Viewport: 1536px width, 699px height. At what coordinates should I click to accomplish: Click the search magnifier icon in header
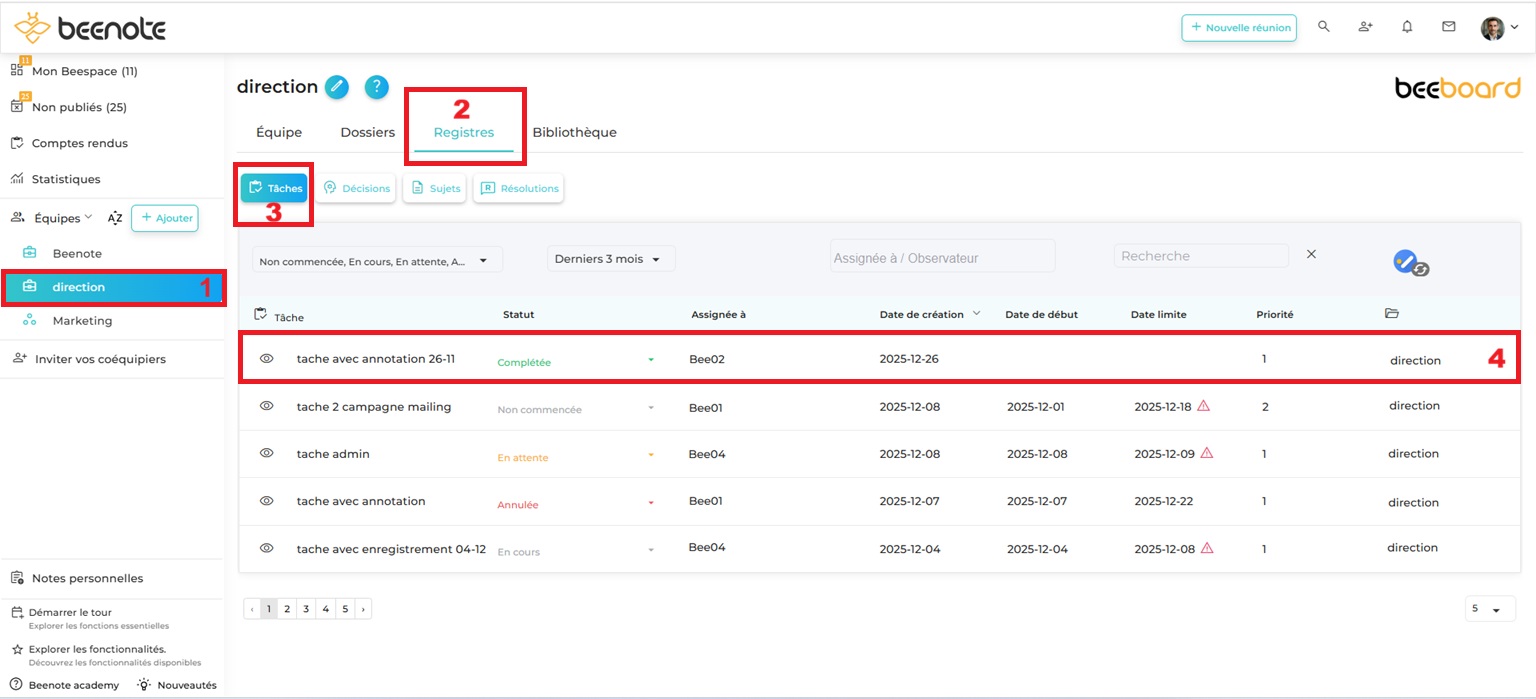[x=1324, y=27]
